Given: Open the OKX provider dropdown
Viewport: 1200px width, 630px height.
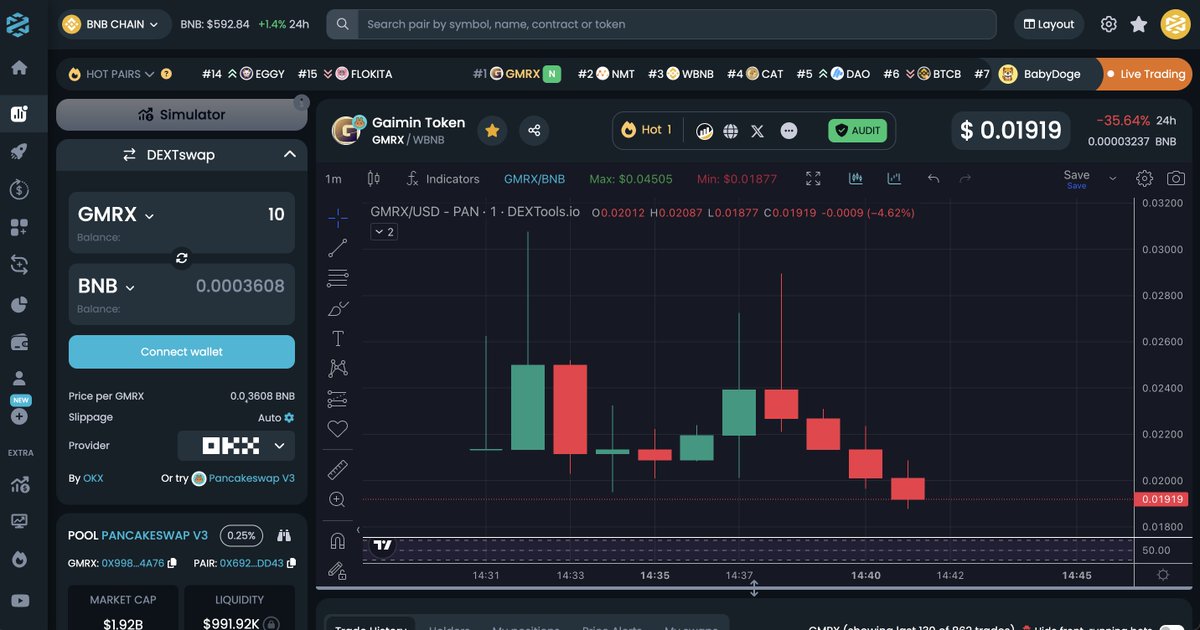Looking at the screenshot, I should pos(236,446).
